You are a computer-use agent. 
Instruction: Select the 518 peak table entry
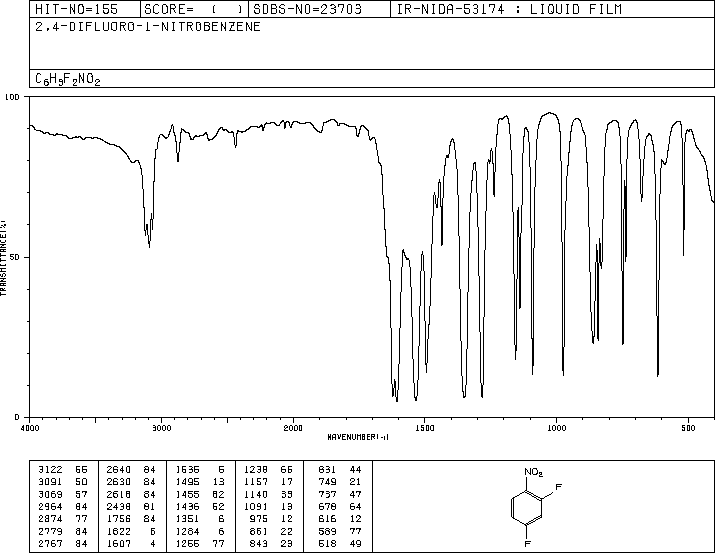click(x=340, y=543)
